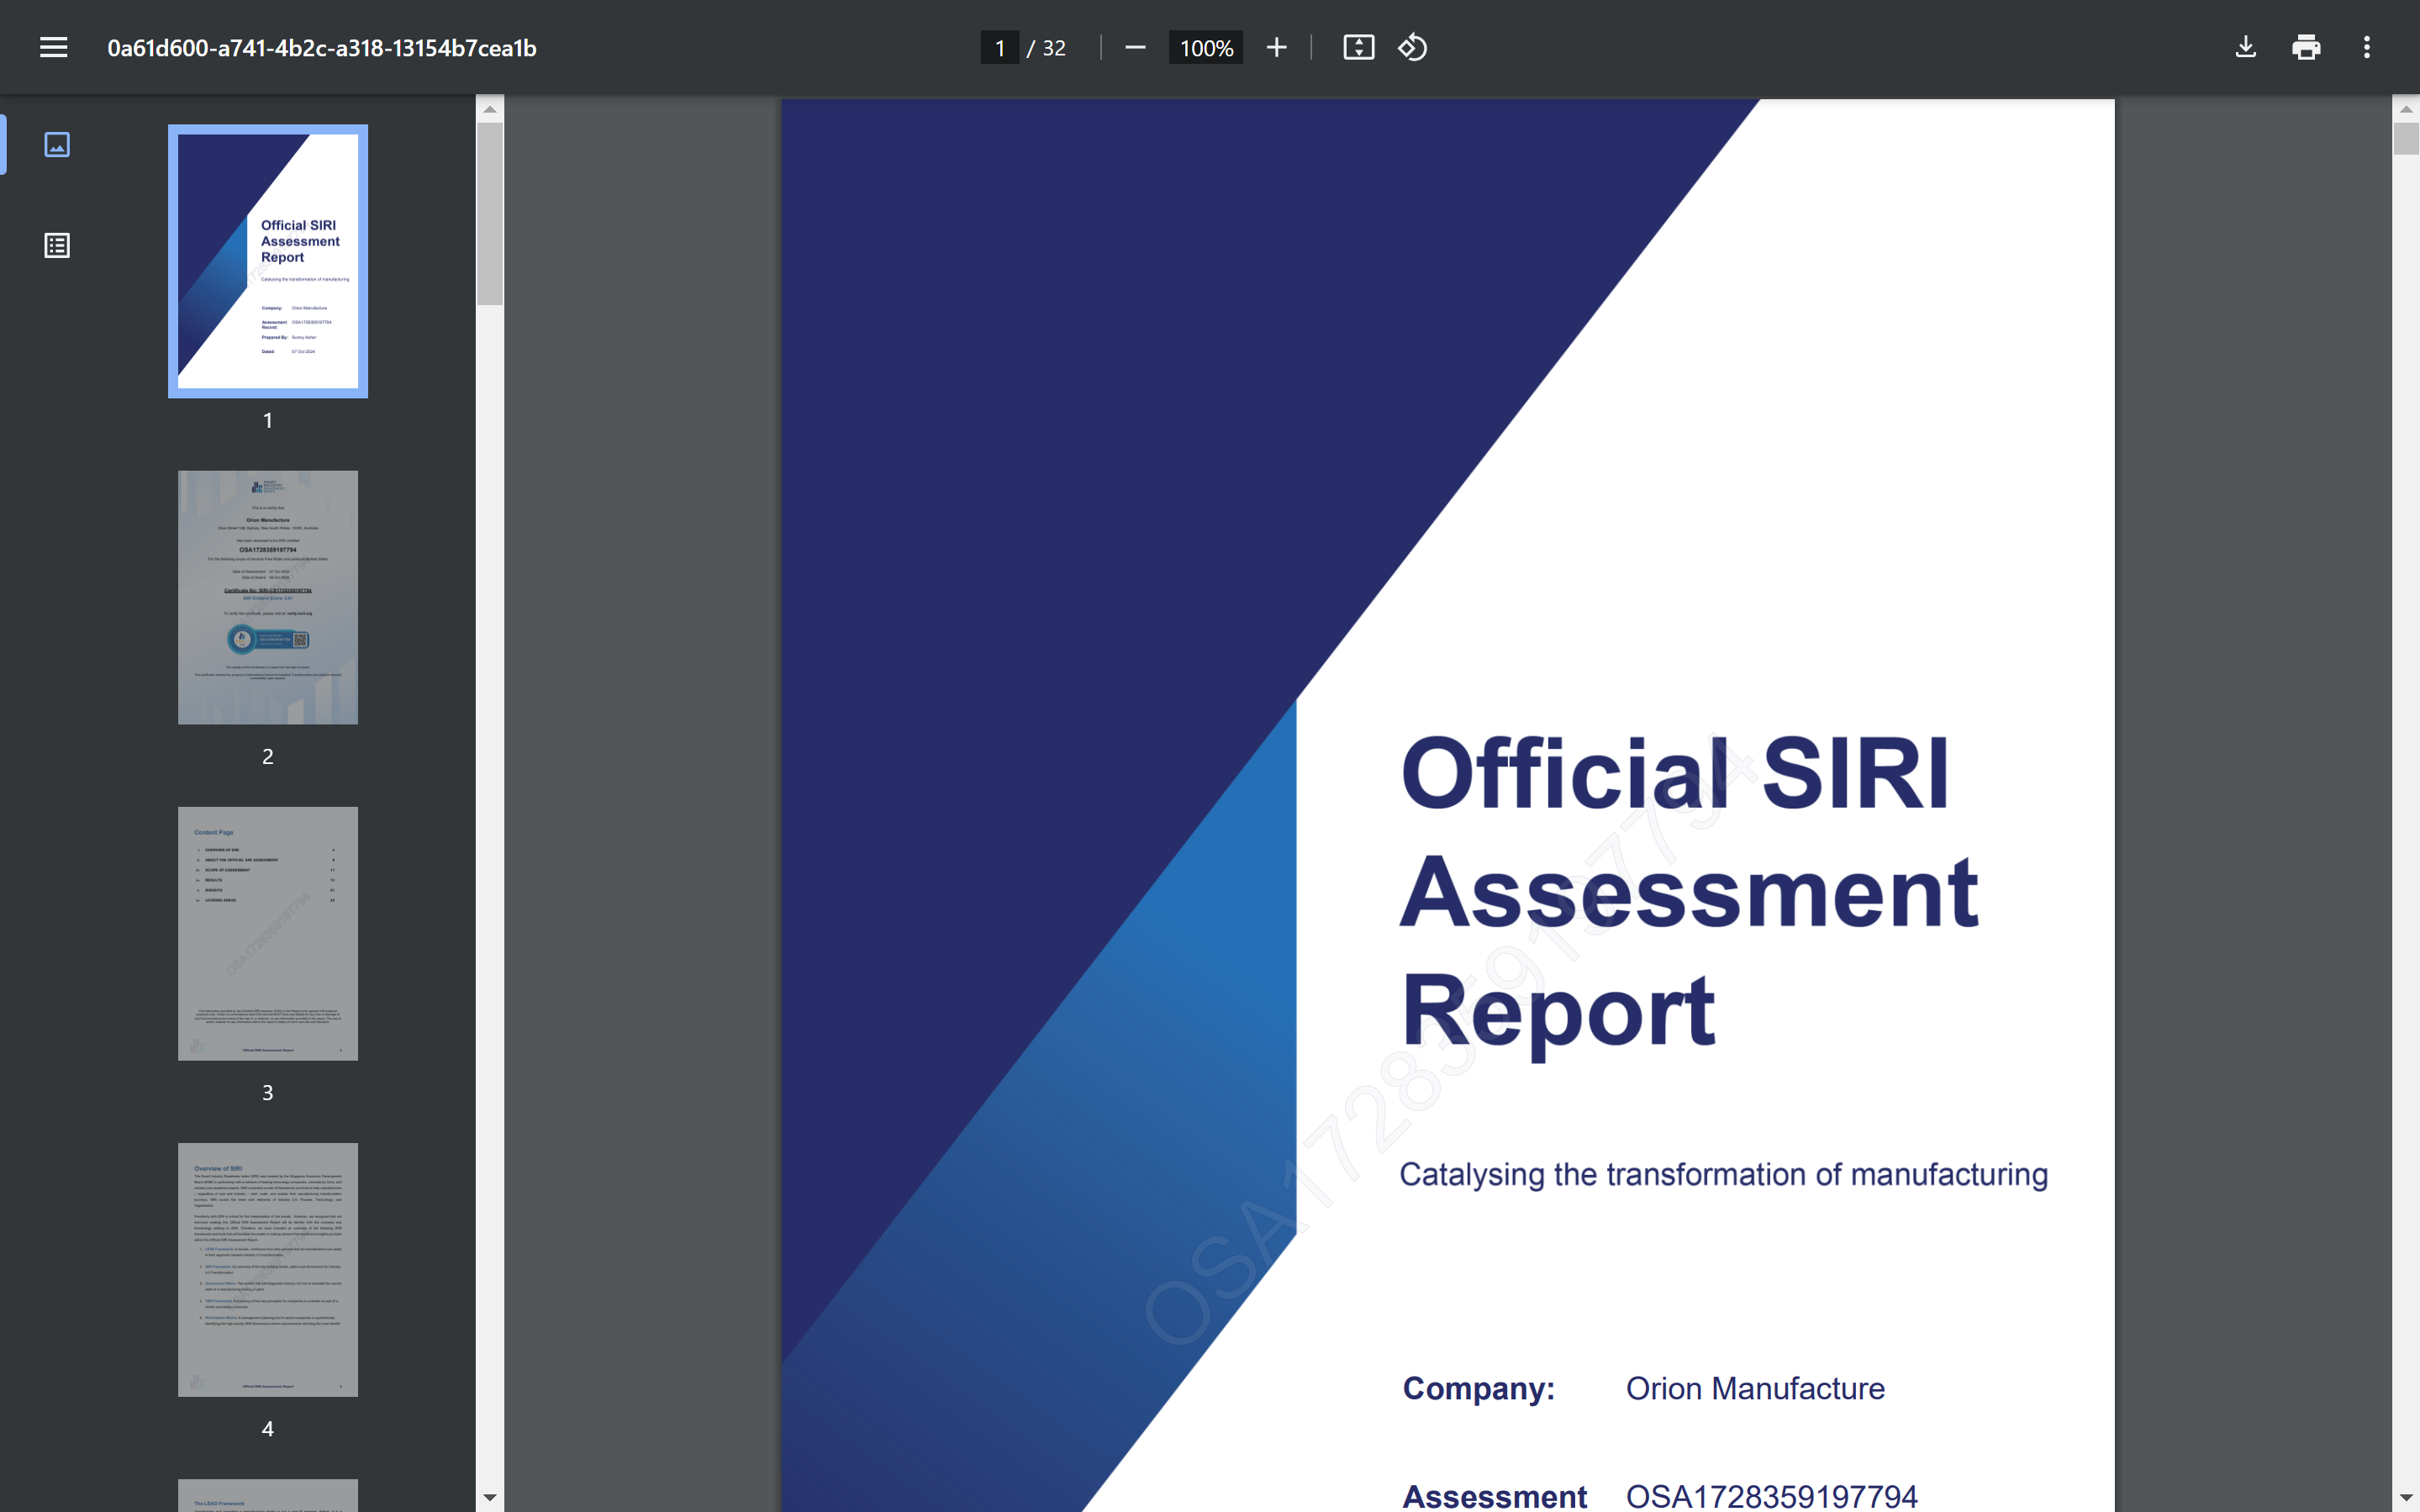The height and width of the screenshot is (1512, 2420).
Task: Switch to document outline view
Action: point(57,245)
